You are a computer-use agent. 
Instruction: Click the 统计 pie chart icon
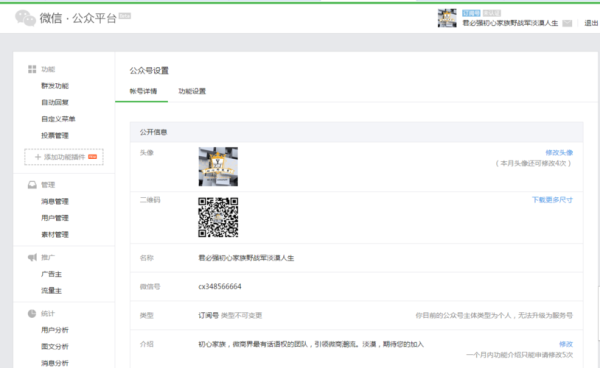point(32,314)
